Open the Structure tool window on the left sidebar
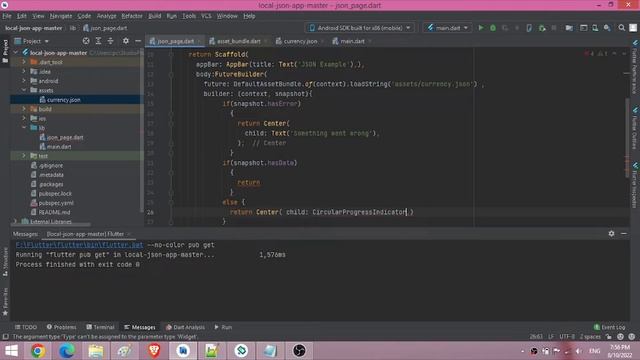This screenshot has height=360, width=640. point(5,262)
